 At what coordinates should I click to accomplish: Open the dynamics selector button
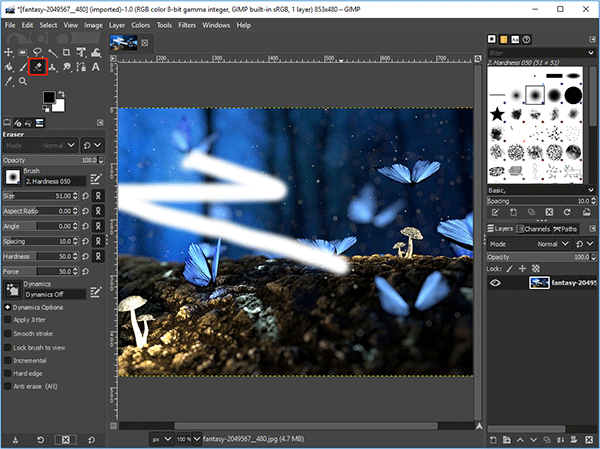(x=13, y=291)
